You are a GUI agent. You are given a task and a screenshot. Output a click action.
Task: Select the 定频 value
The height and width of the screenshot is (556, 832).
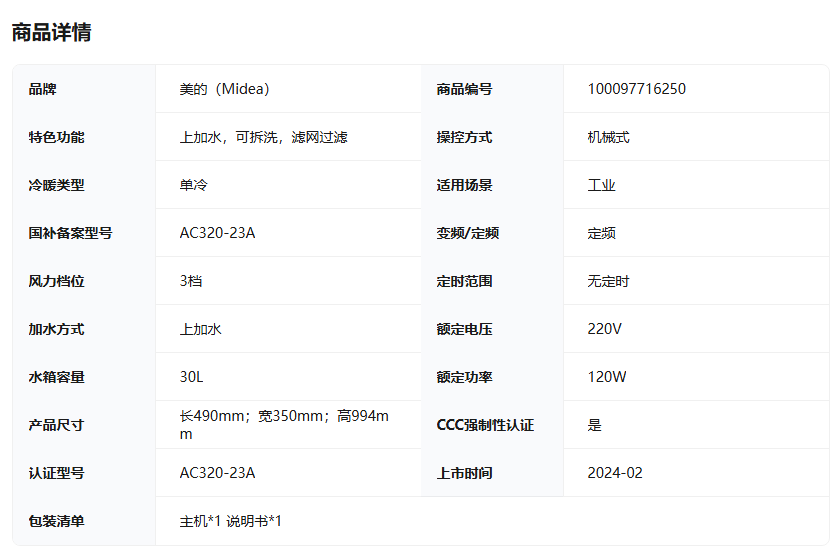601,233
